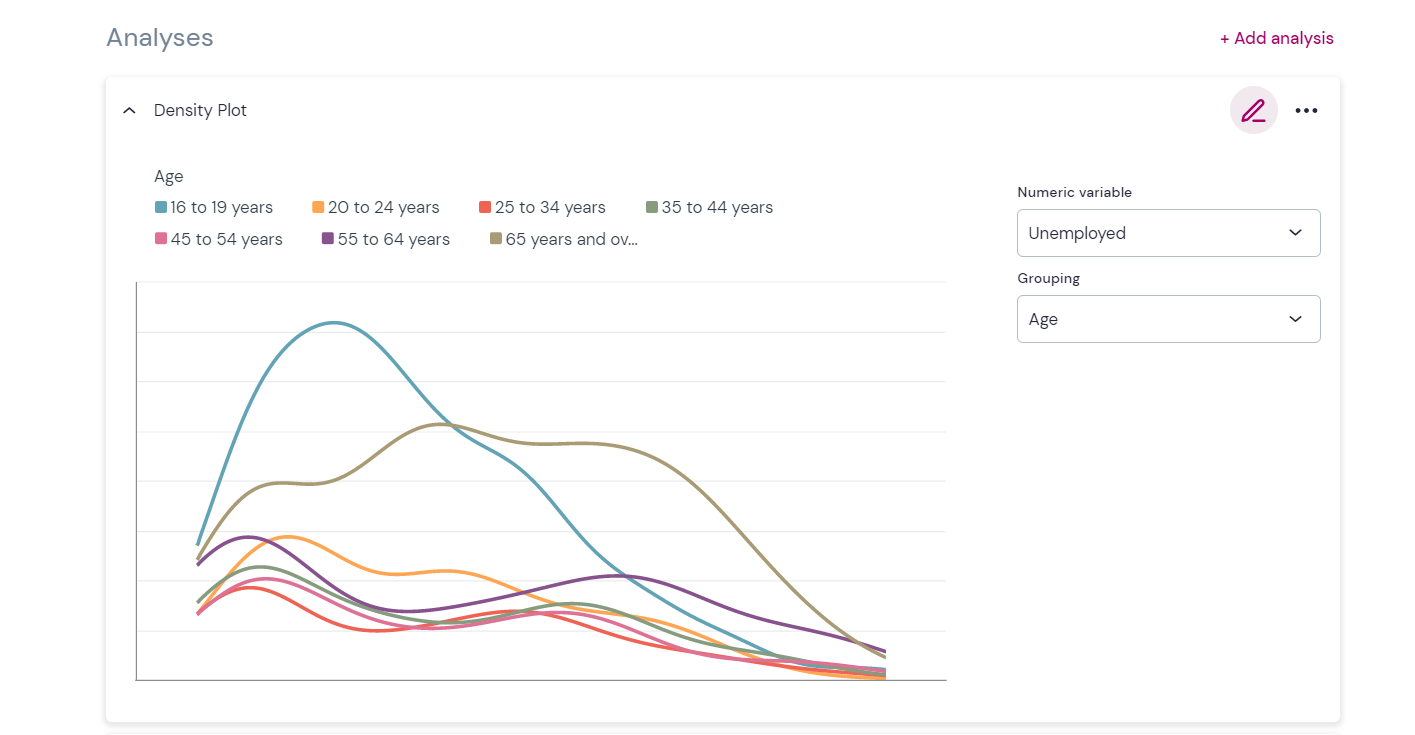Click the green swatch for 35 to 44 years
The width and height of the screenshot is (1415, 735).
tap(652, 207)
